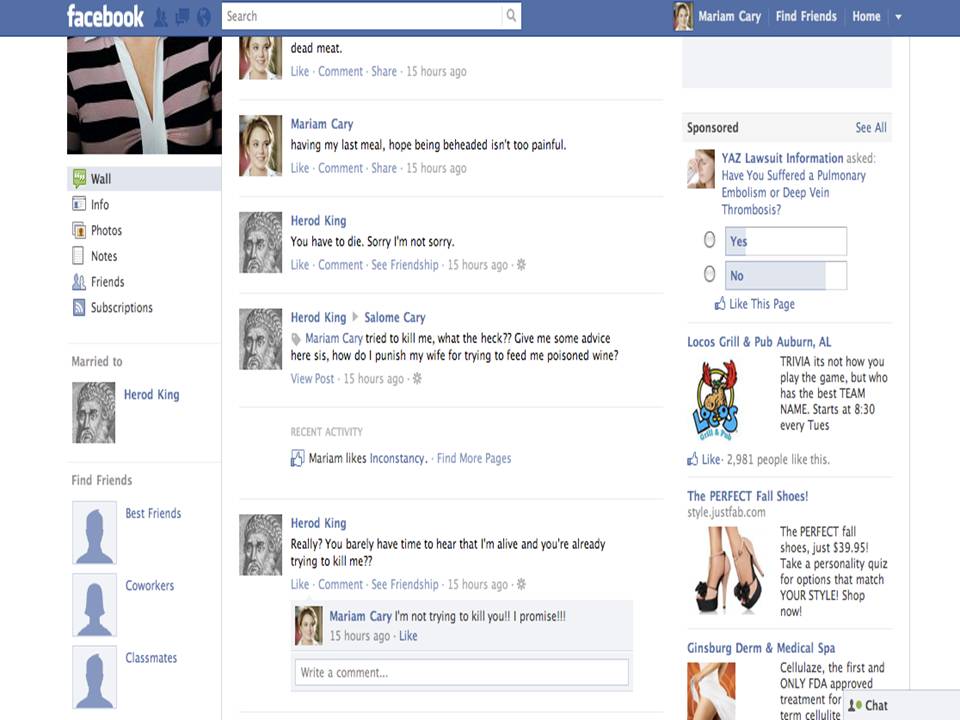The height and width of the screenshot is (720, 960).
Task: Open the Photos section in sidebar
Action: [x=144, y=230]
